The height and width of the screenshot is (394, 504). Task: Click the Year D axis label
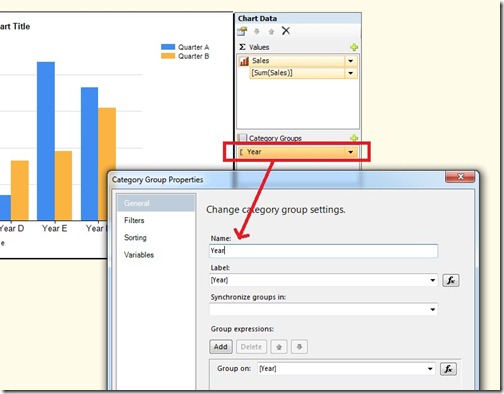pyautogui.click(x=12, y=228)
